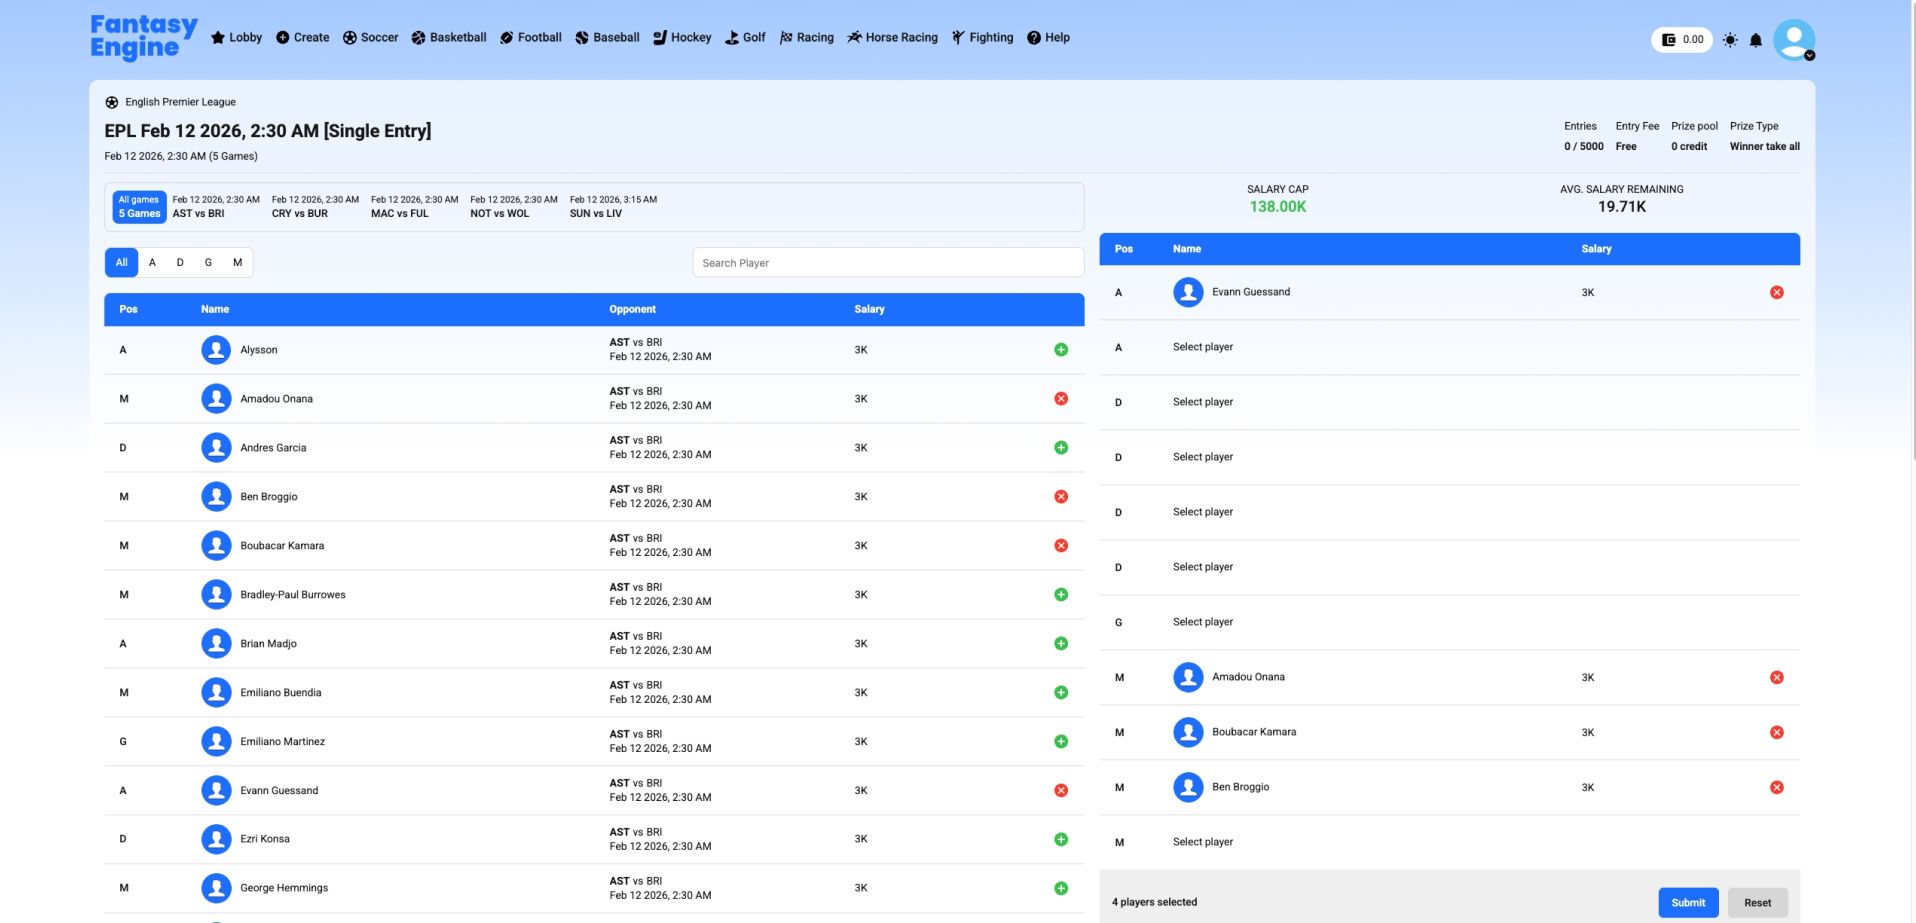Open the Basketball menu item

[x=449, y=38]
